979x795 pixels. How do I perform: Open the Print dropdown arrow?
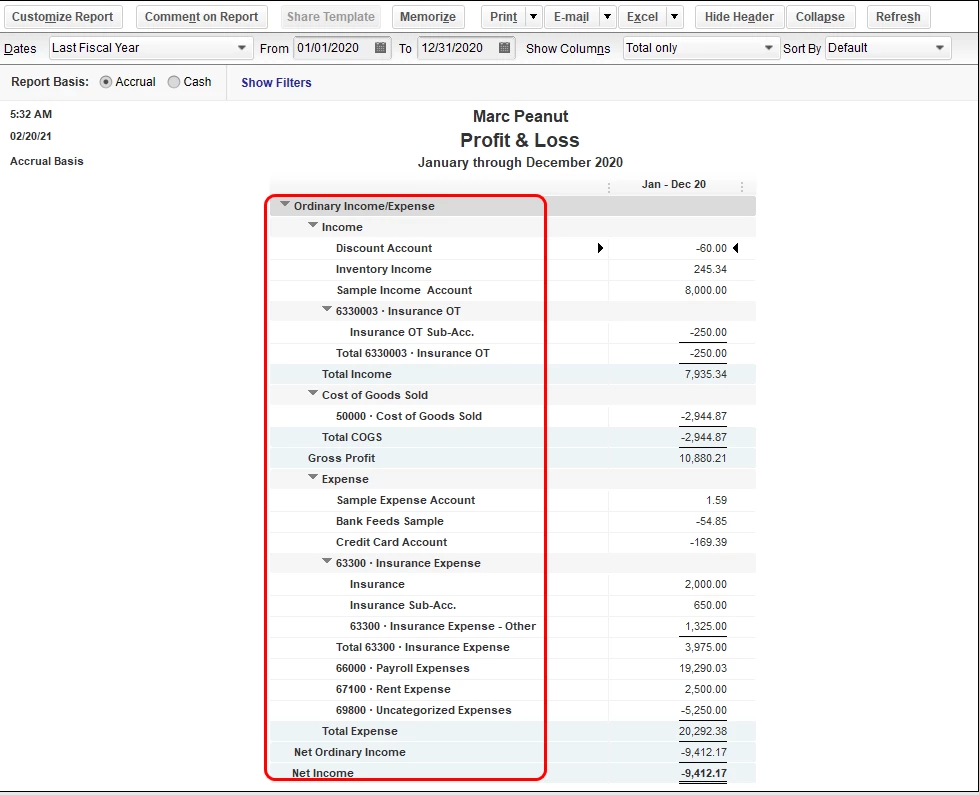coord(533,17)
